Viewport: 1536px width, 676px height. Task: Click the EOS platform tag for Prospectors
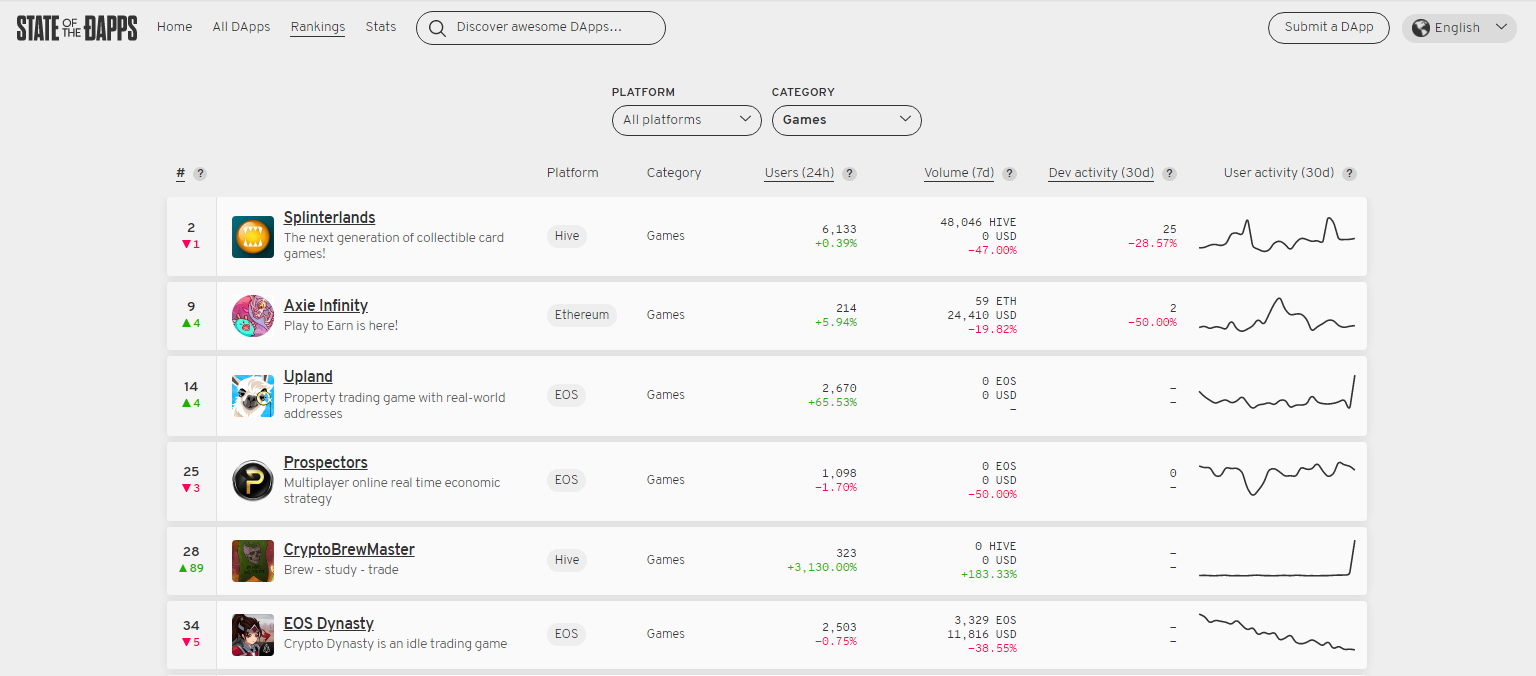pyautogui.click(x=567, y=480)
